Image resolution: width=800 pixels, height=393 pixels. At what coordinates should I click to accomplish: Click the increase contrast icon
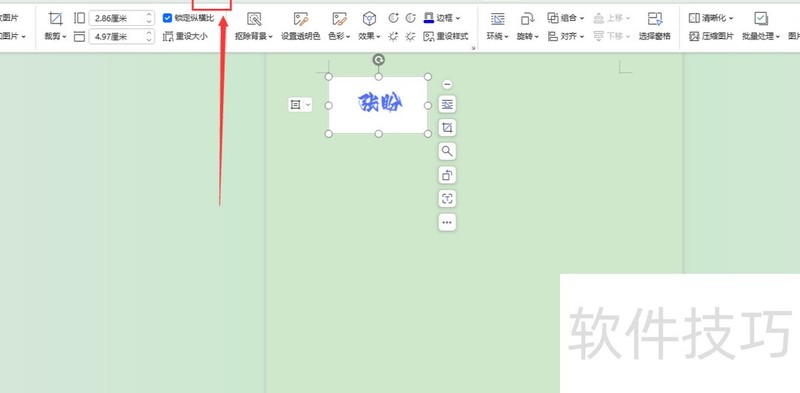point(393,18)
